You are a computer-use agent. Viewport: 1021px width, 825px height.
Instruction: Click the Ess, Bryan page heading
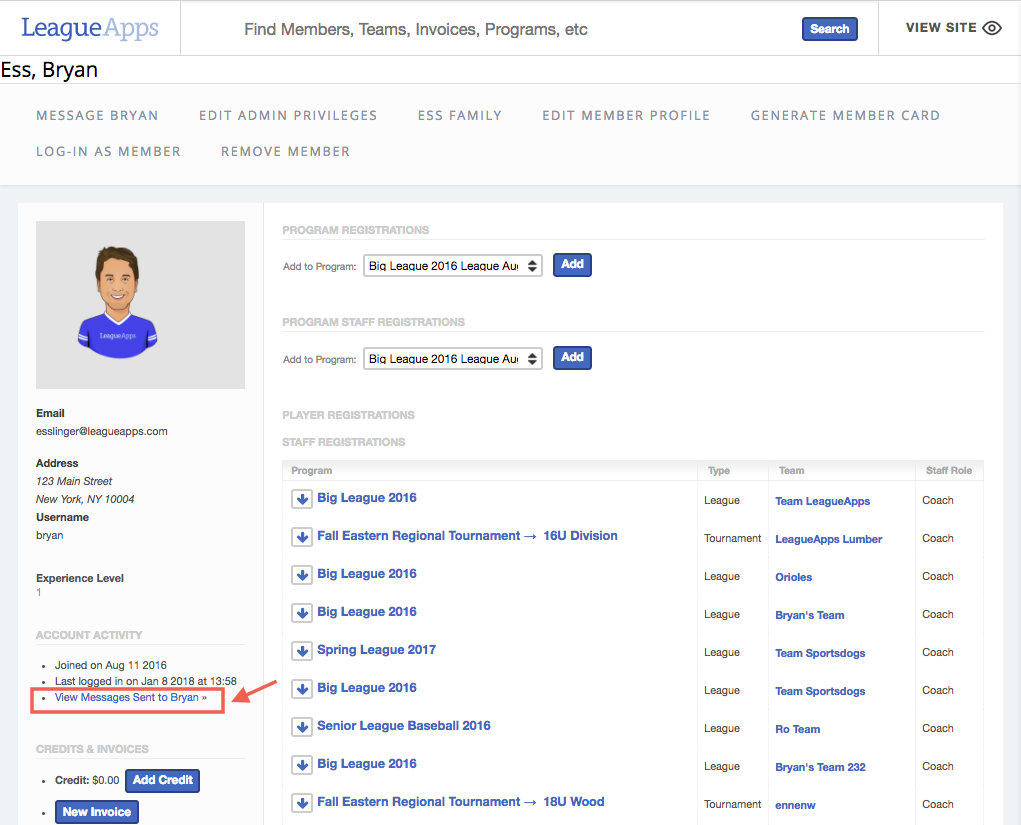[49, 70]
